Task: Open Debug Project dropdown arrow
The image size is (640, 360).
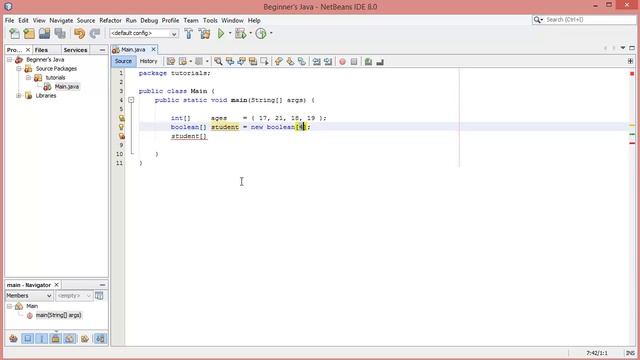Action: [250, 33]
